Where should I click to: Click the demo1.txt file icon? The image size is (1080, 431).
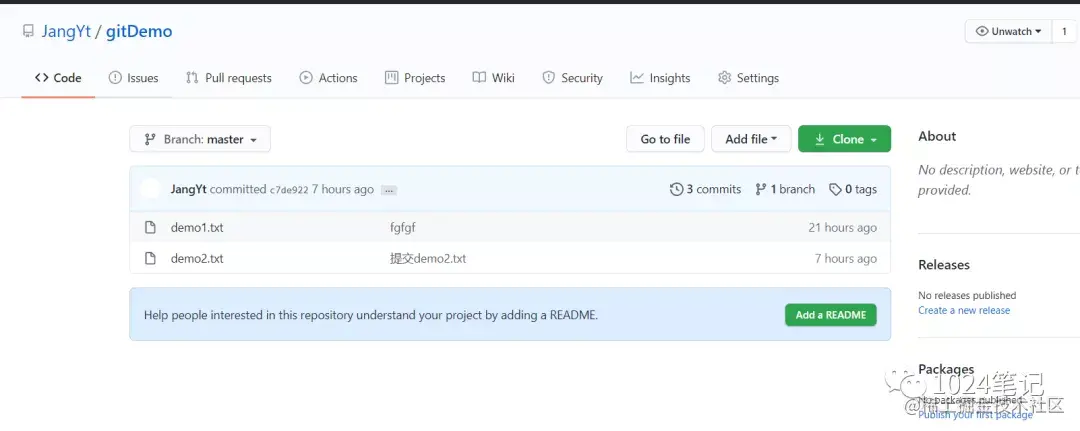tap(151, 228)
